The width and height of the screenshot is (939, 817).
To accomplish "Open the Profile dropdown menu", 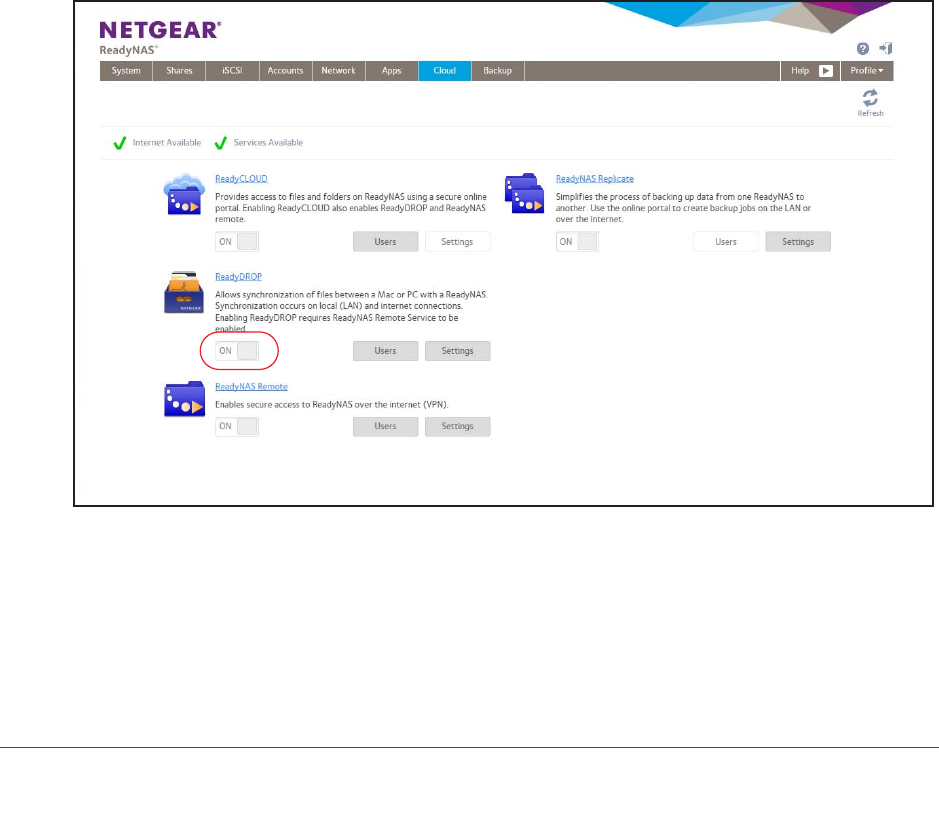I will tap(867, 71).
